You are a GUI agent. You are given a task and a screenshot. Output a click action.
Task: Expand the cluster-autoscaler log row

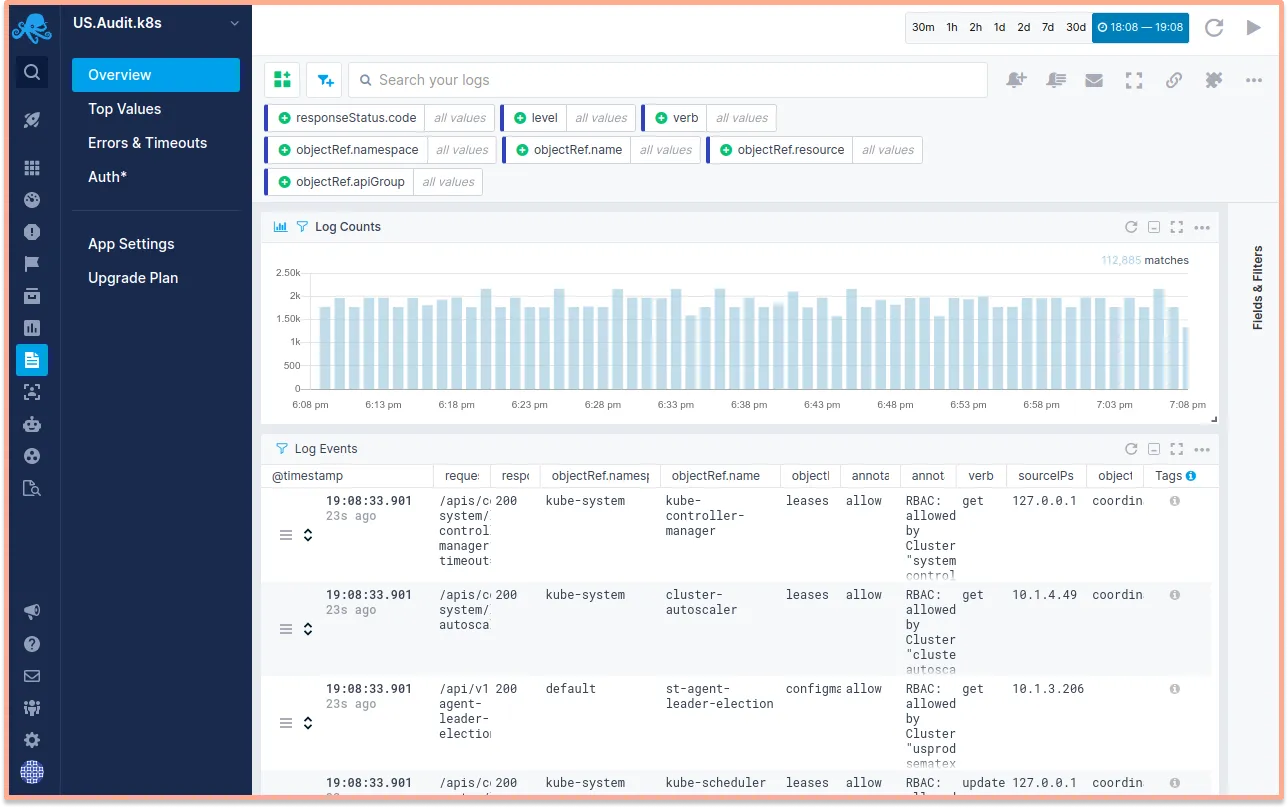[x=308, y=629]
